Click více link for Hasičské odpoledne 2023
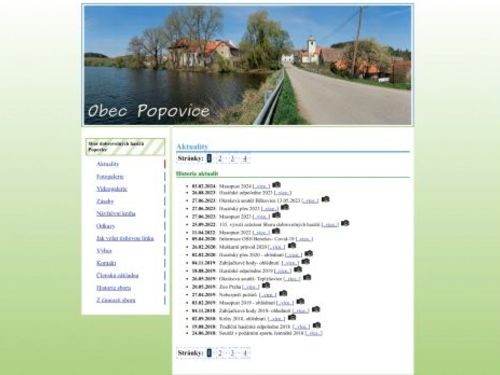Viewport: 500px width, 375px height. pyautogui.click(x=283, y=193)
